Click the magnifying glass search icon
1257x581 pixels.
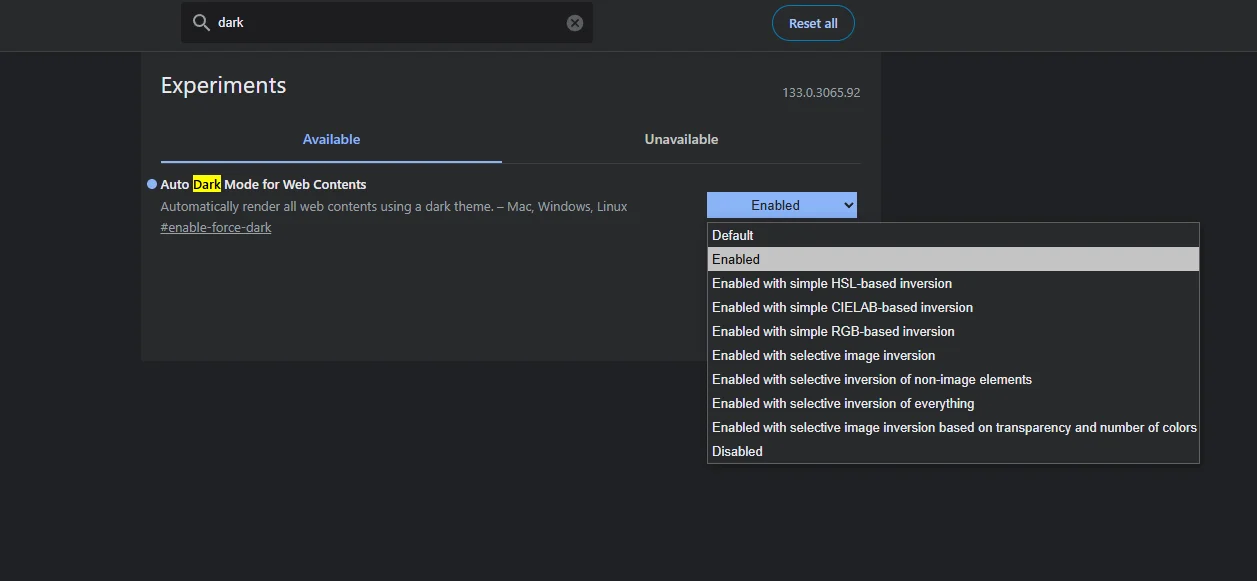point(201,23)
